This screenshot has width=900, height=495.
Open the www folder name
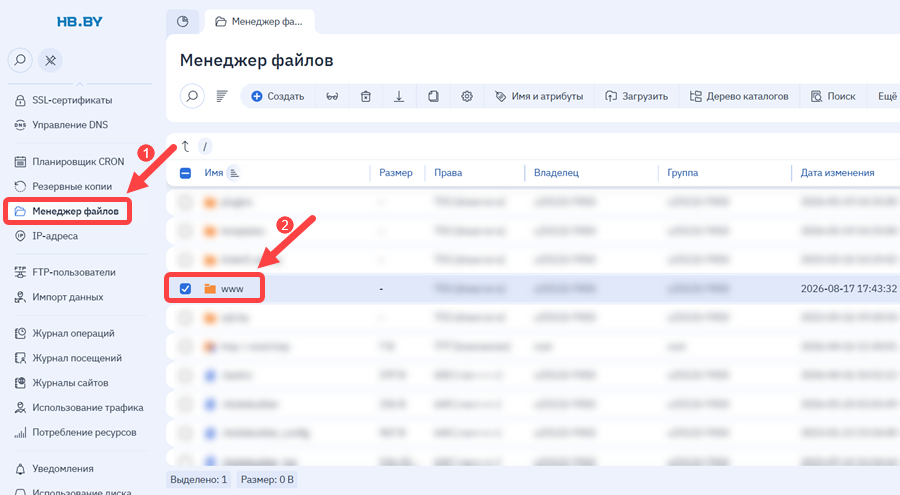[x=232, y=289]
